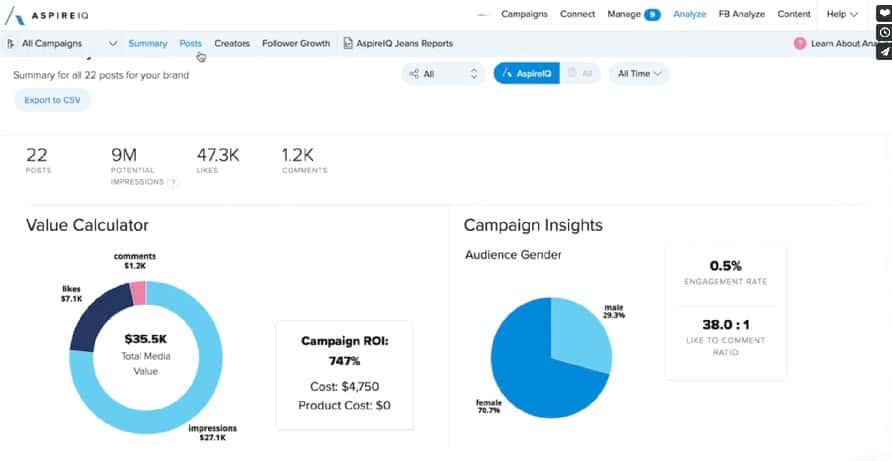The image size is (892, 461).
Task: Switch to the Posts tab
Action: [191, 43]
